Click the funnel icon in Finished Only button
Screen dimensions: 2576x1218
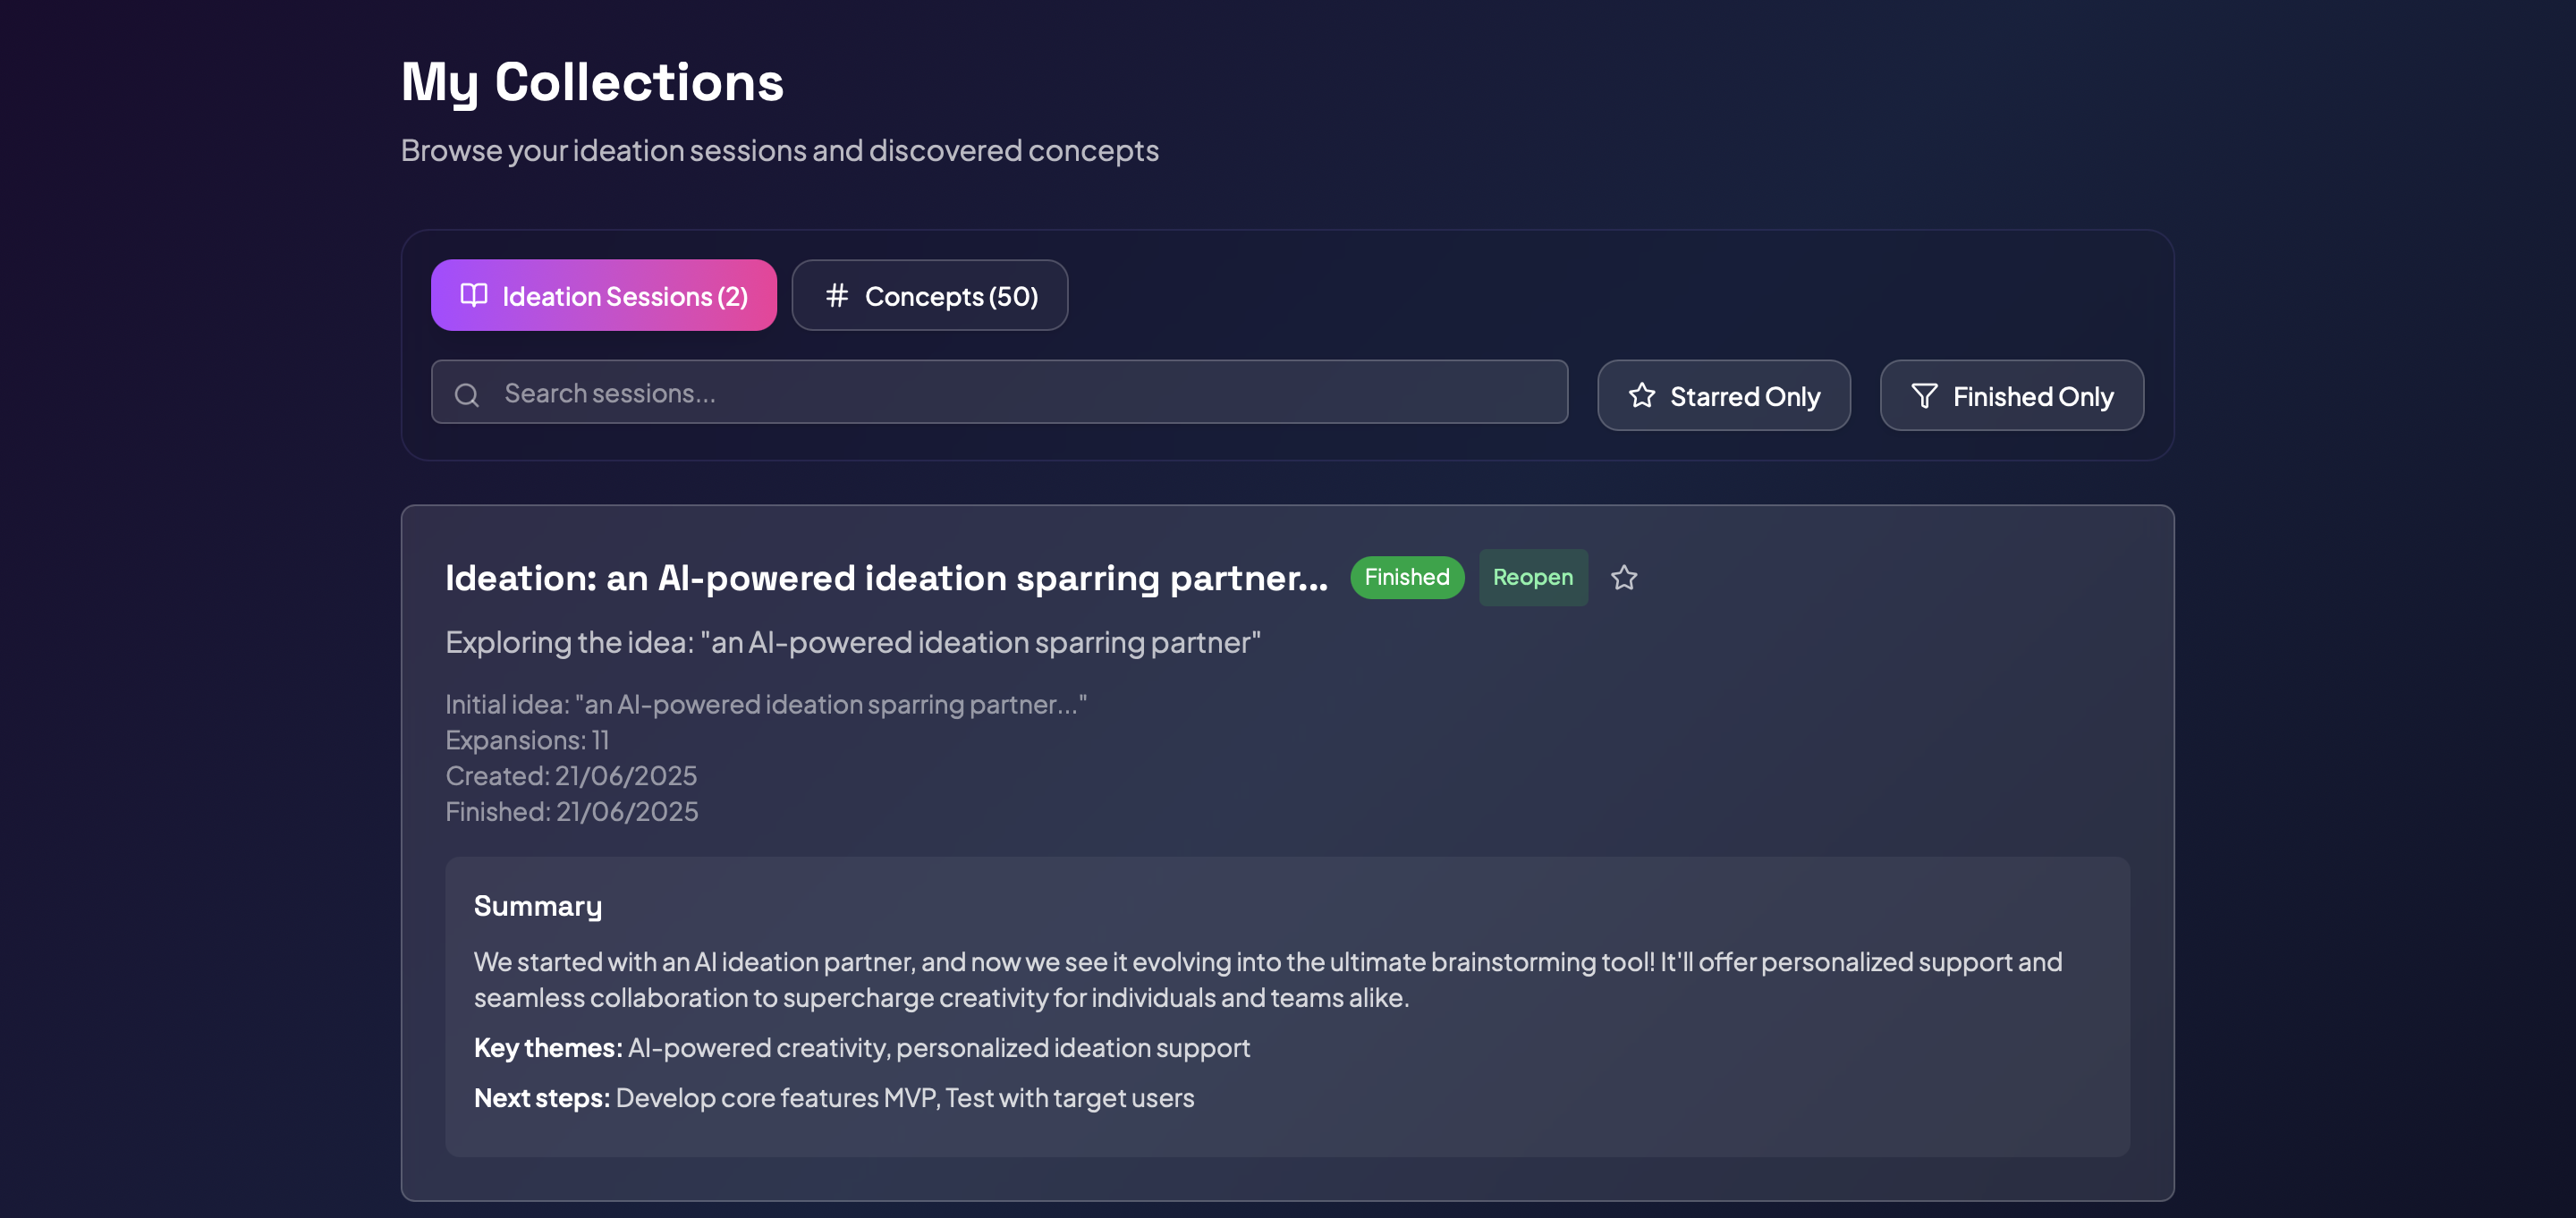[1924, 395]
